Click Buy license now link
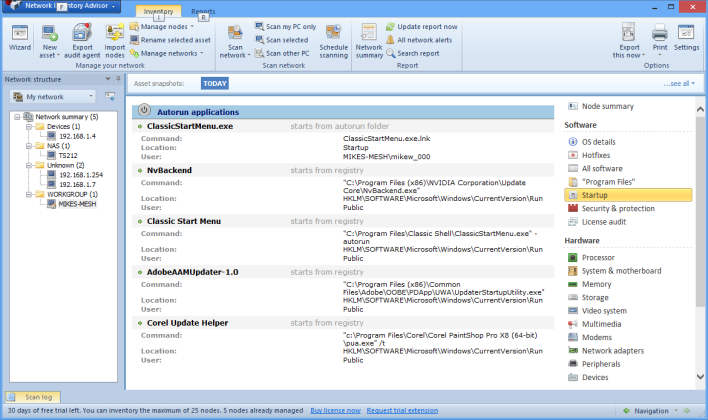Image resolution: width=708 pixels, height=420 pixels. (335, 411)
